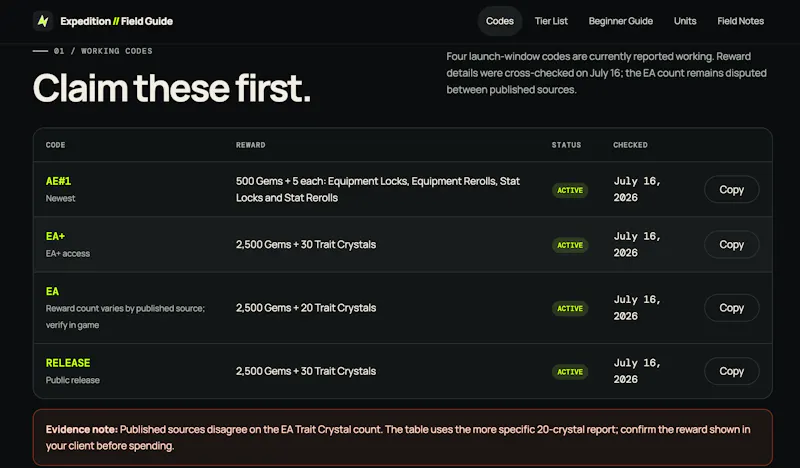Click the CODE column header

tap(55, 145)
